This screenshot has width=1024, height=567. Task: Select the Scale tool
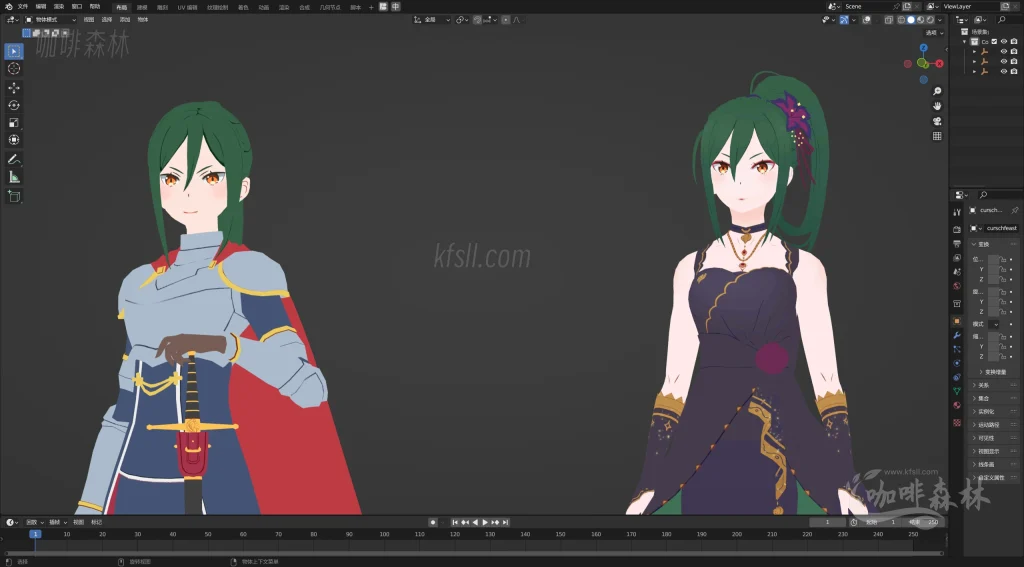point(14,123)
